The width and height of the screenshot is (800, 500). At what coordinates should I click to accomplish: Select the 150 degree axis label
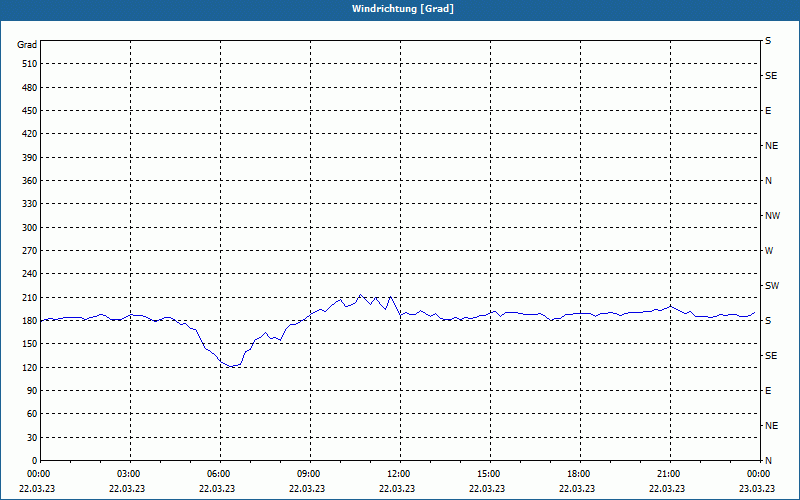pos(29,344)
